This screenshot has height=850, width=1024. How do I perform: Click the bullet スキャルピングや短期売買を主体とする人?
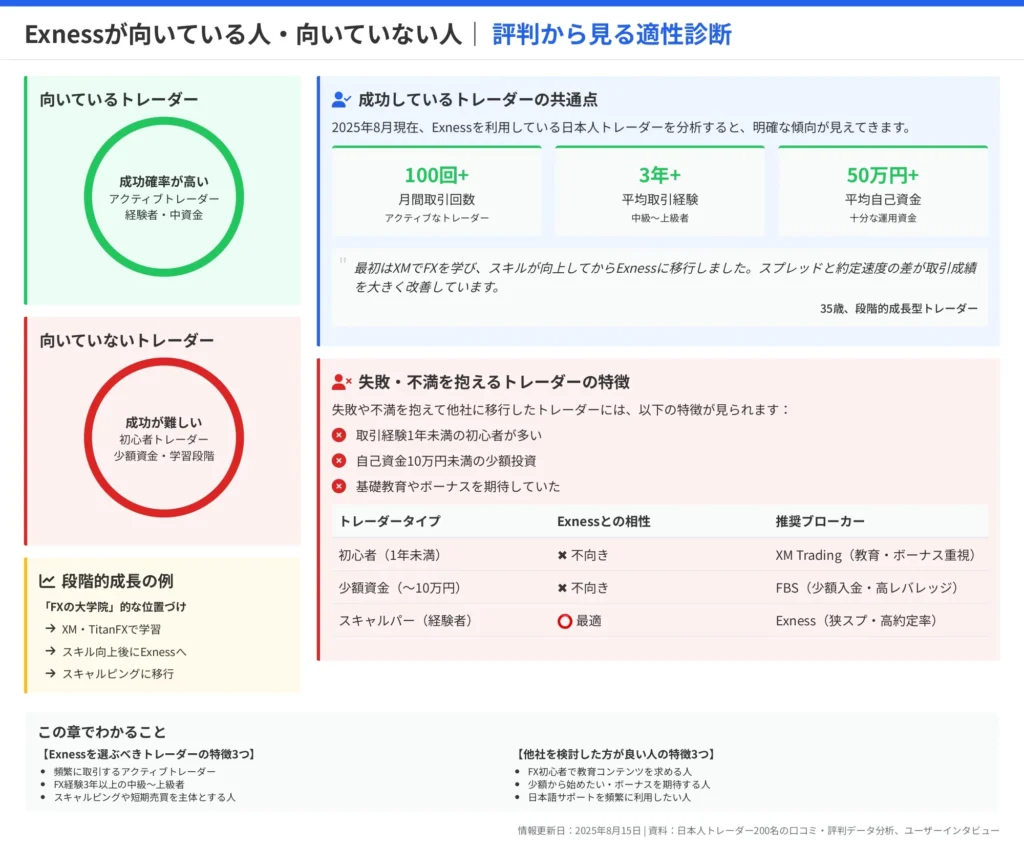pyautogui.click(x=144, y=797)
